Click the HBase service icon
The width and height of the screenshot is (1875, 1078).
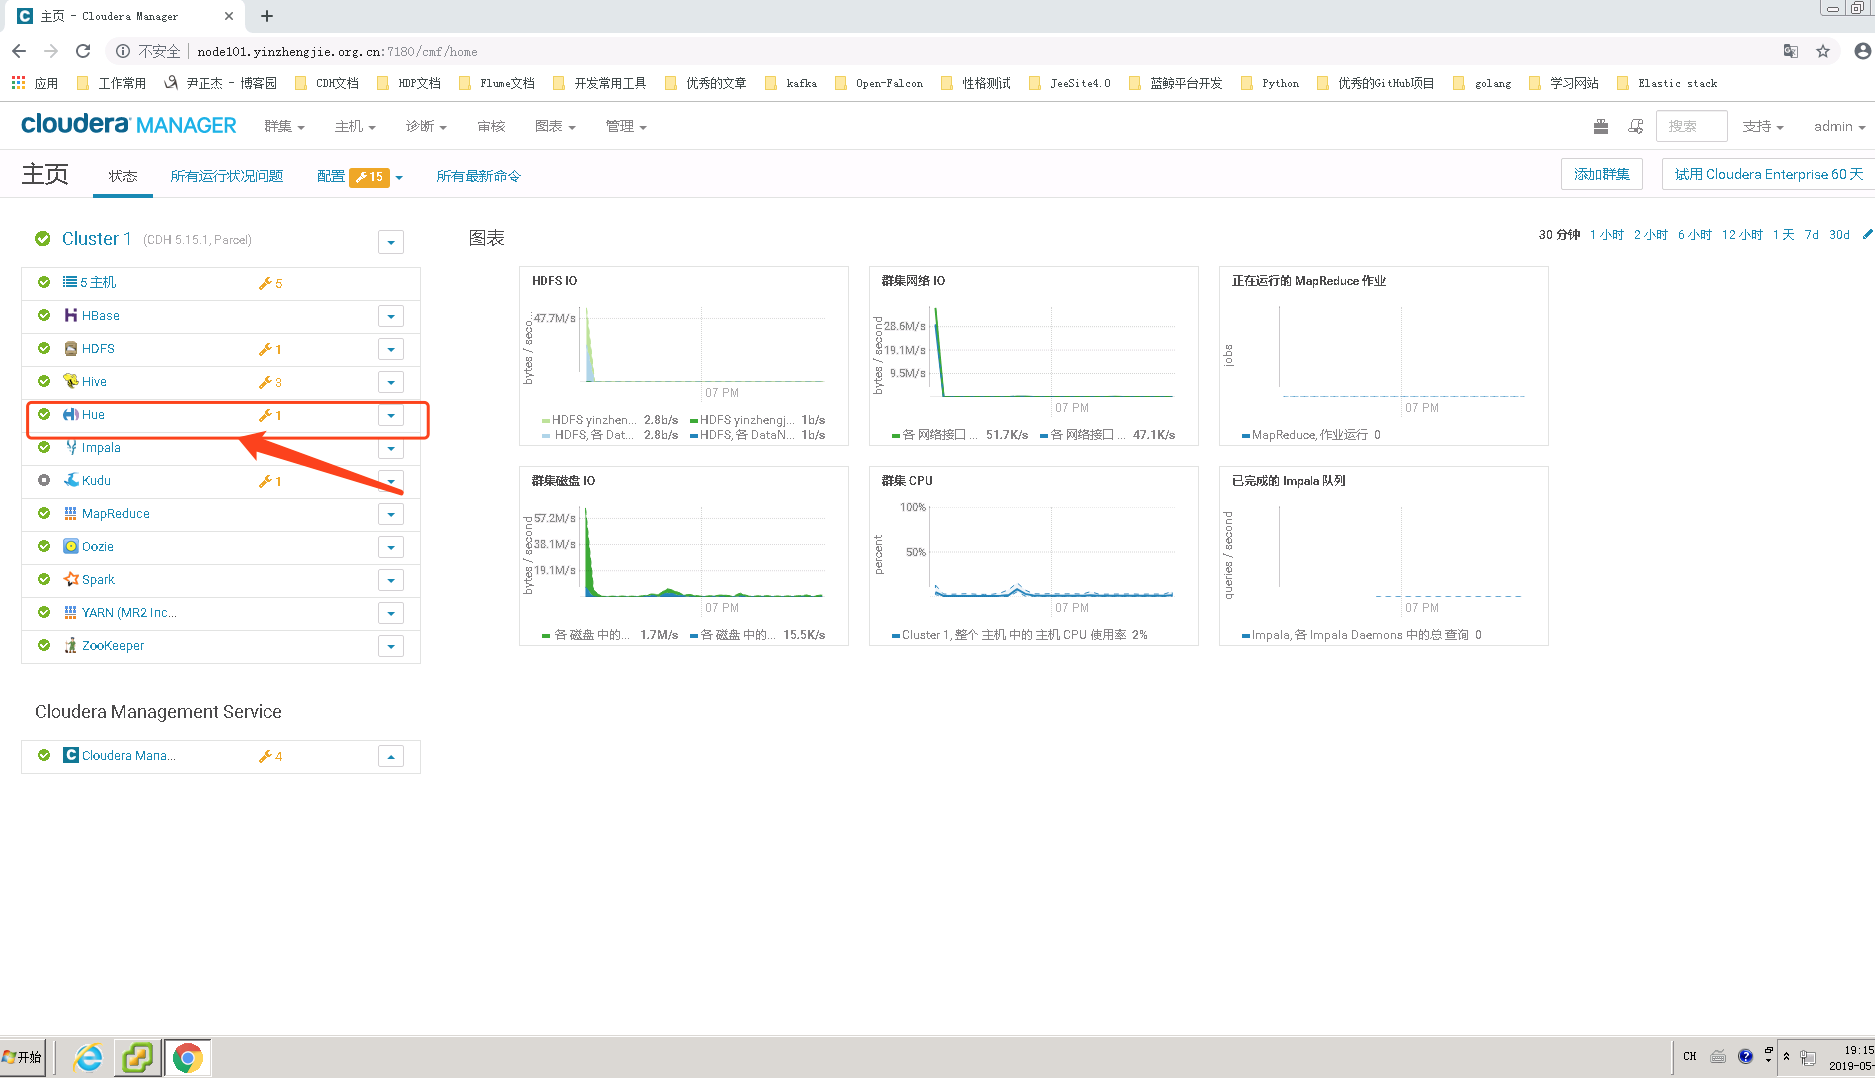coord(69,315)
